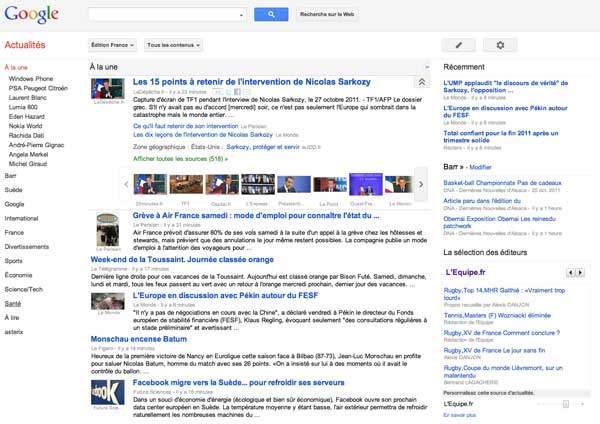Screen dimensions: 600x424
Task: Open the Nokia World topic
Action: click(x=25, y=126)
